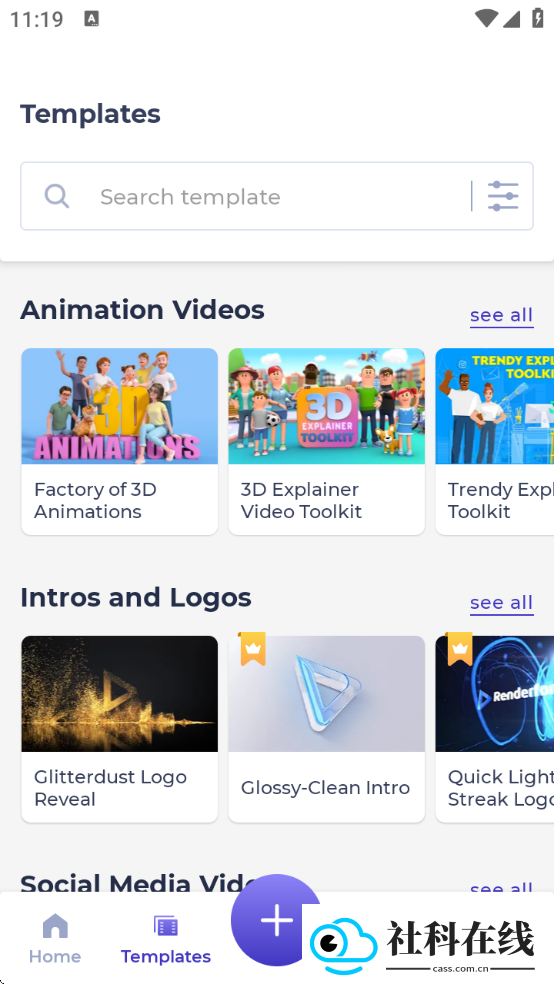Open Quick Light Streak Logo thumbnail
The image size is (554, 984).
494,693
